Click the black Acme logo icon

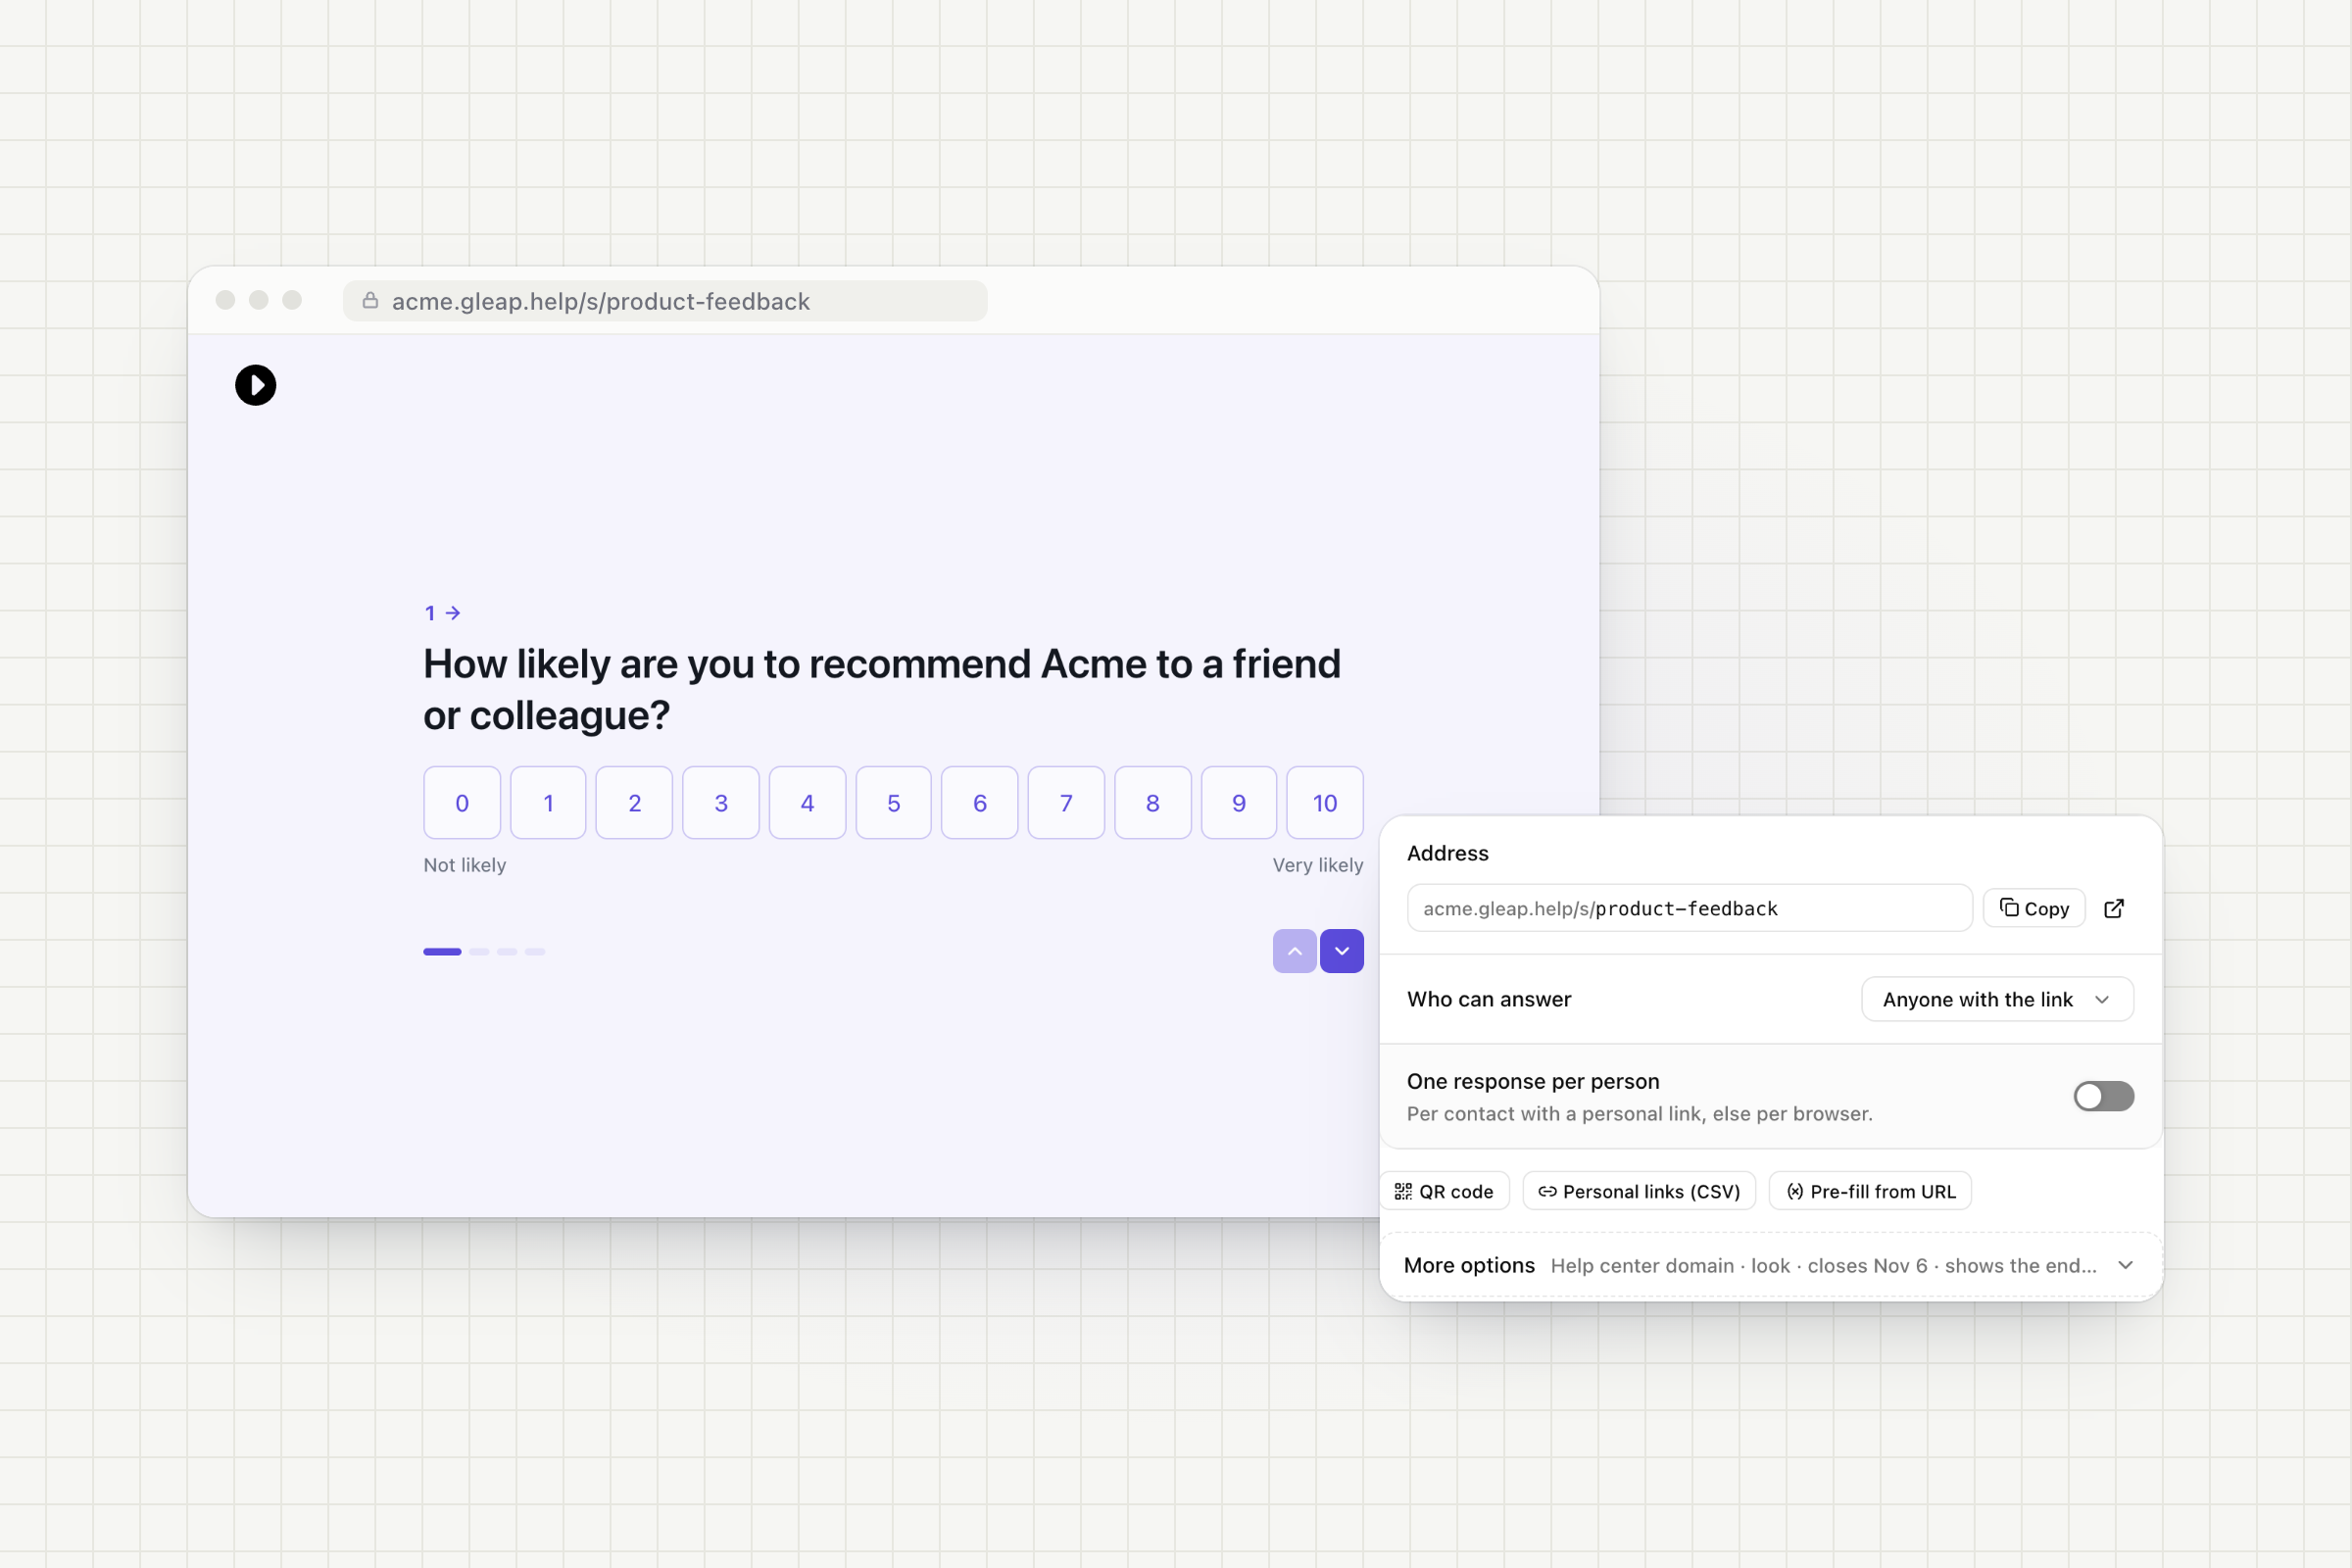[255, 385]
